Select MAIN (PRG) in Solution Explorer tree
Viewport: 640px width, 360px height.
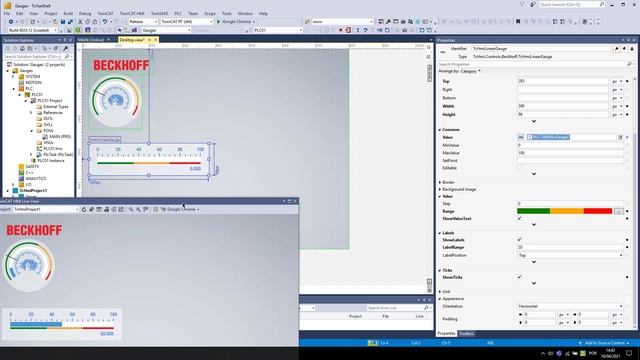pos(60,137)
